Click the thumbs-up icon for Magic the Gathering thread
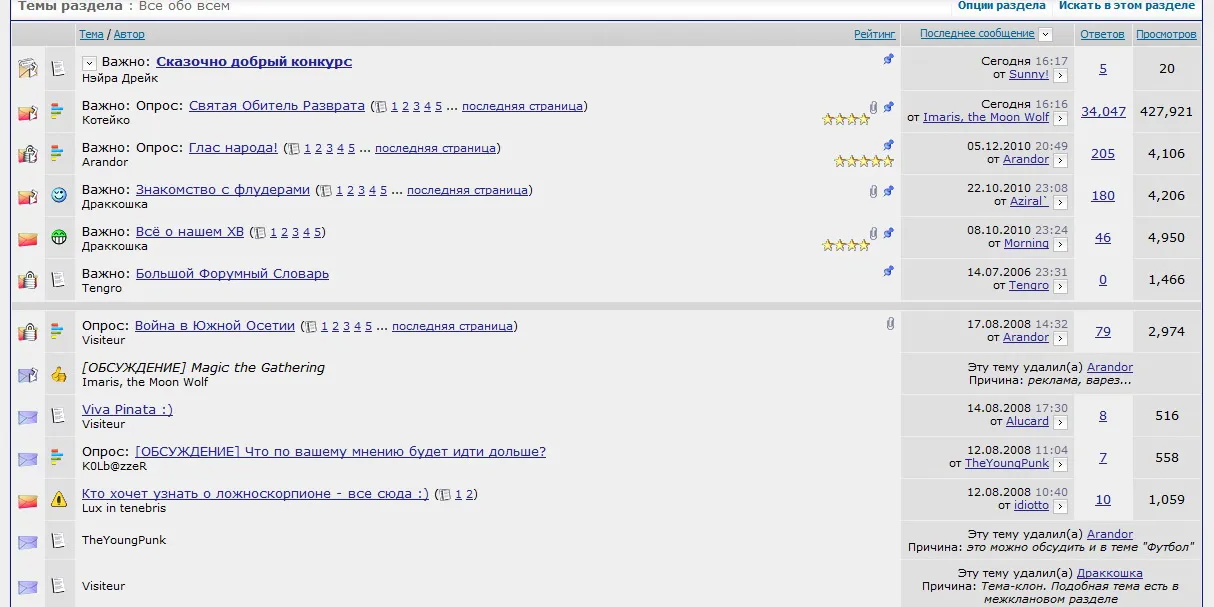The height and width of the screenshot is (607, 1214). pyautogui.click(x=59, y=374)
